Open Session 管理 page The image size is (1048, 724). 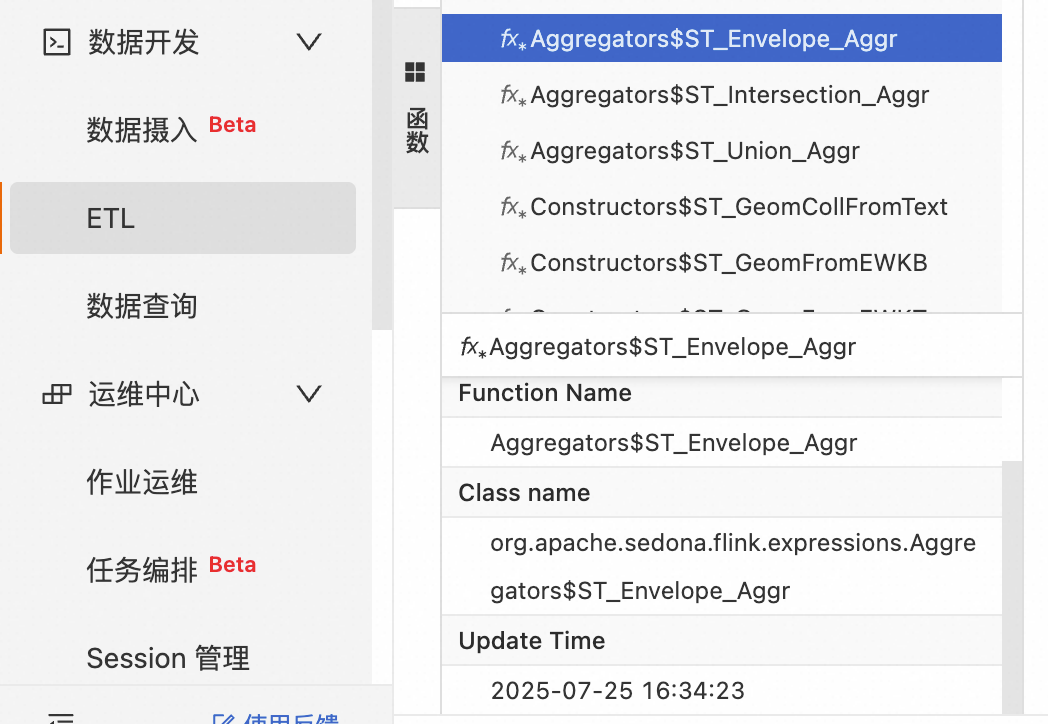[x=168, y=658]
